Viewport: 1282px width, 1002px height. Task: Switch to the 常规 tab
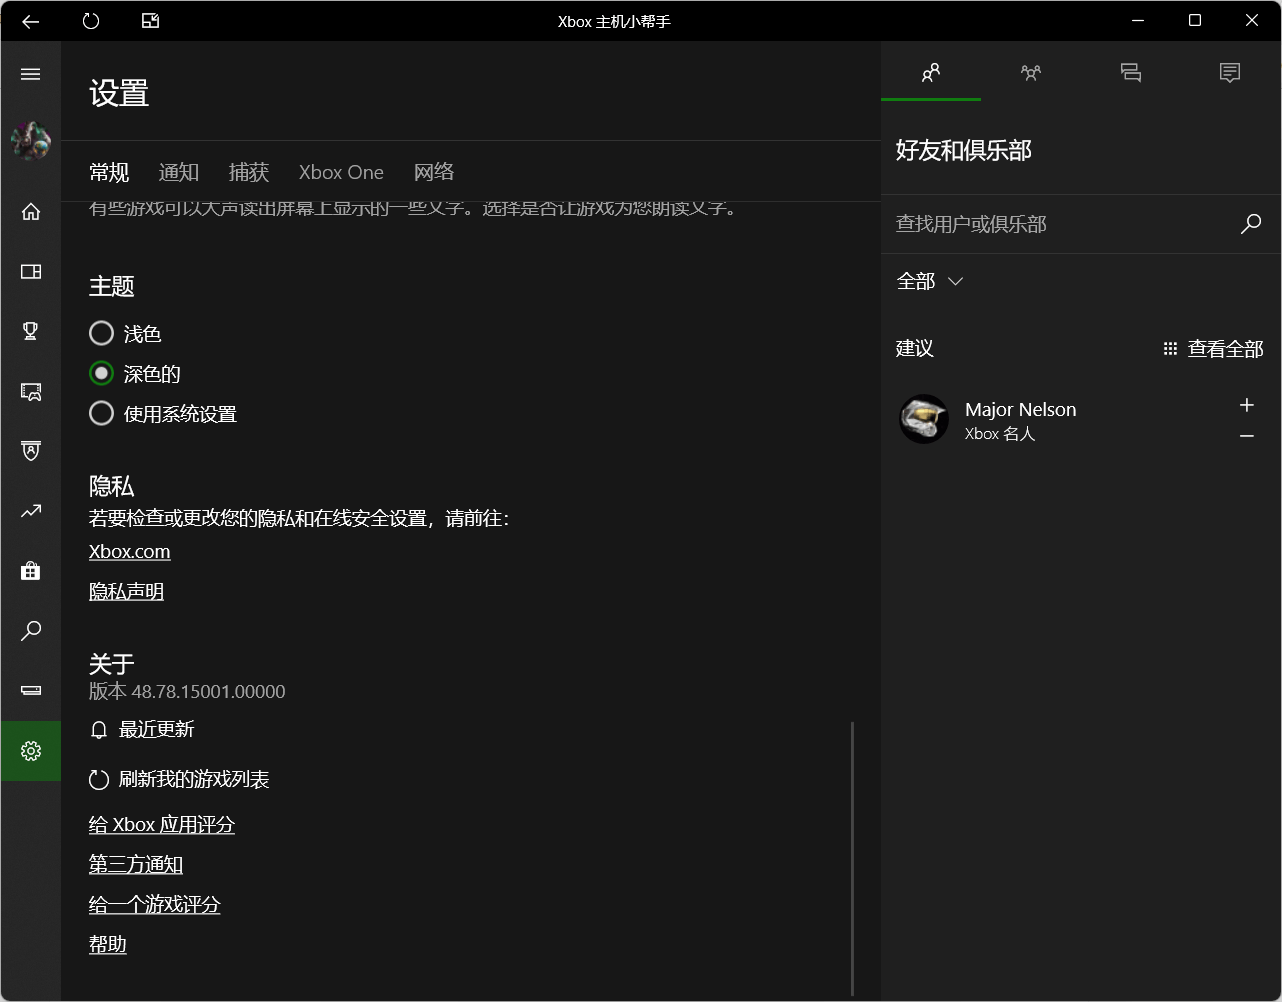pos(109,172)
